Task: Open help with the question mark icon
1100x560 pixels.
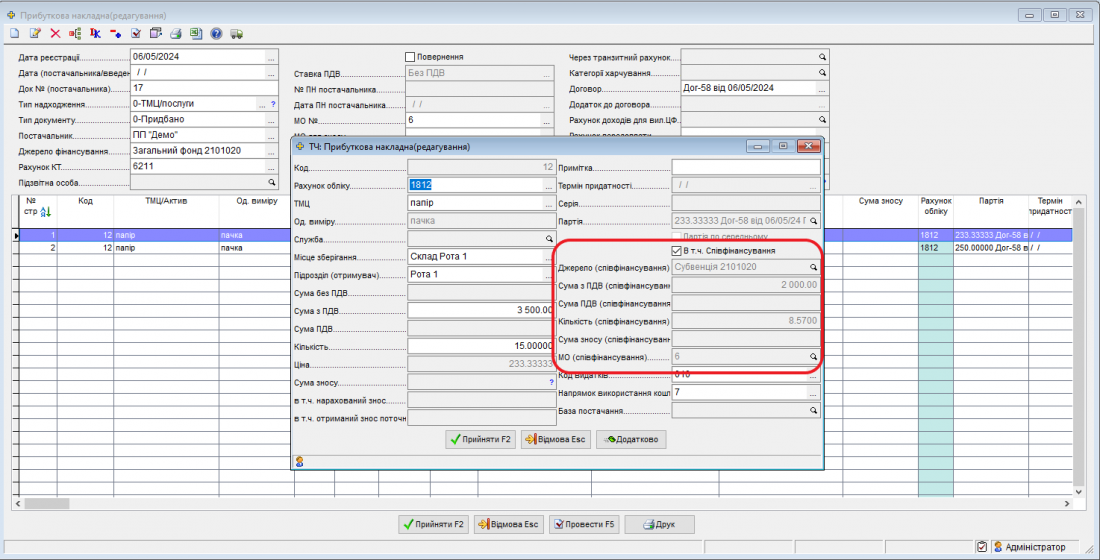Action: 216,33
